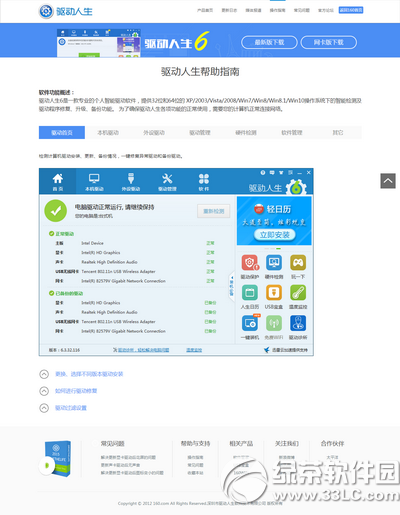Click the banner thumbnail of the app window
This screenshot has width=400, height=515.
tap(99, 43)
